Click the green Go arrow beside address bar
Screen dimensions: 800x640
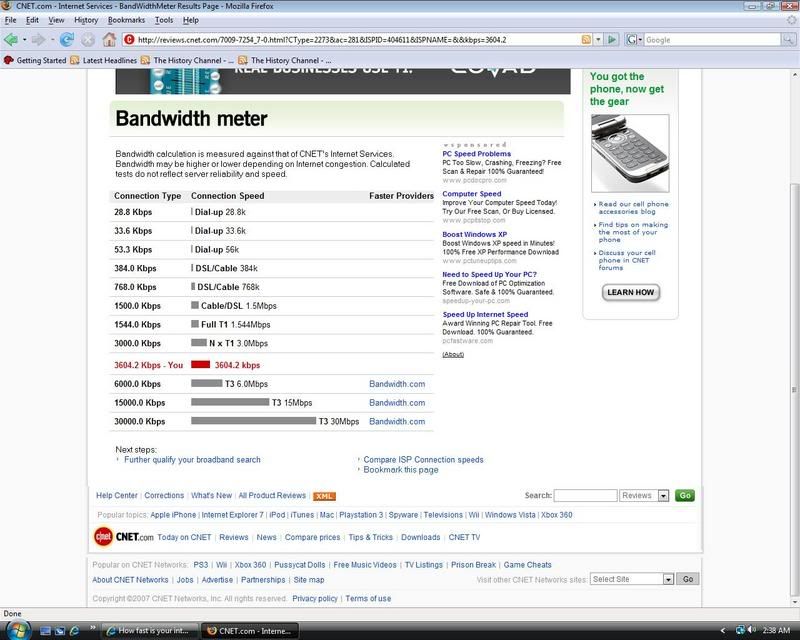coord(612,40)
